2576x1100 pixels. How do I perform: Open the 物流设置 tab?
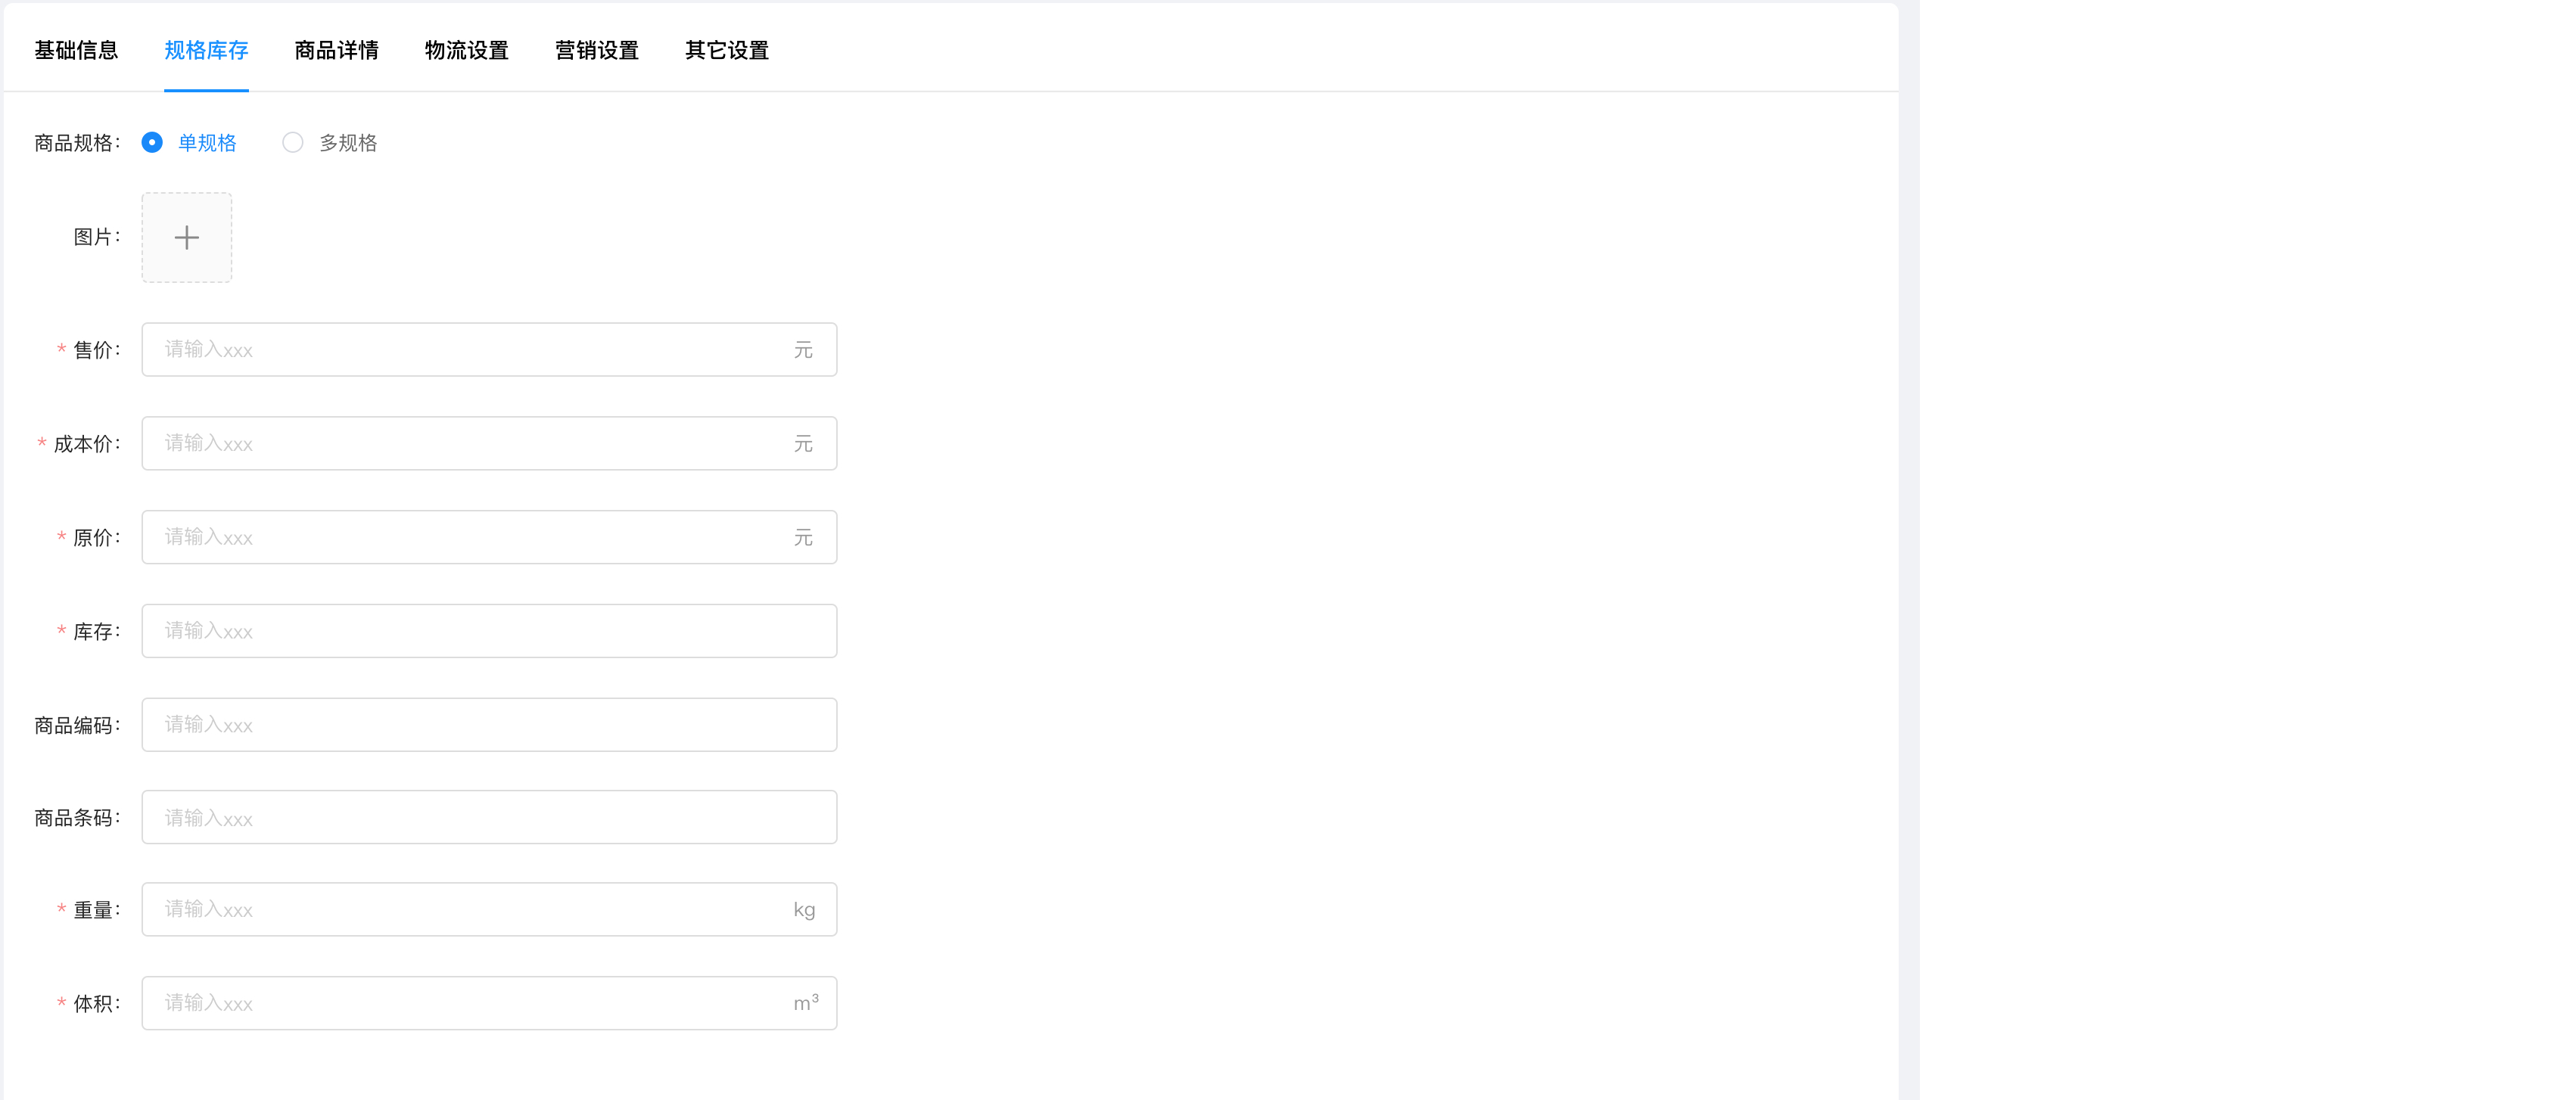[x=466, y=50]
